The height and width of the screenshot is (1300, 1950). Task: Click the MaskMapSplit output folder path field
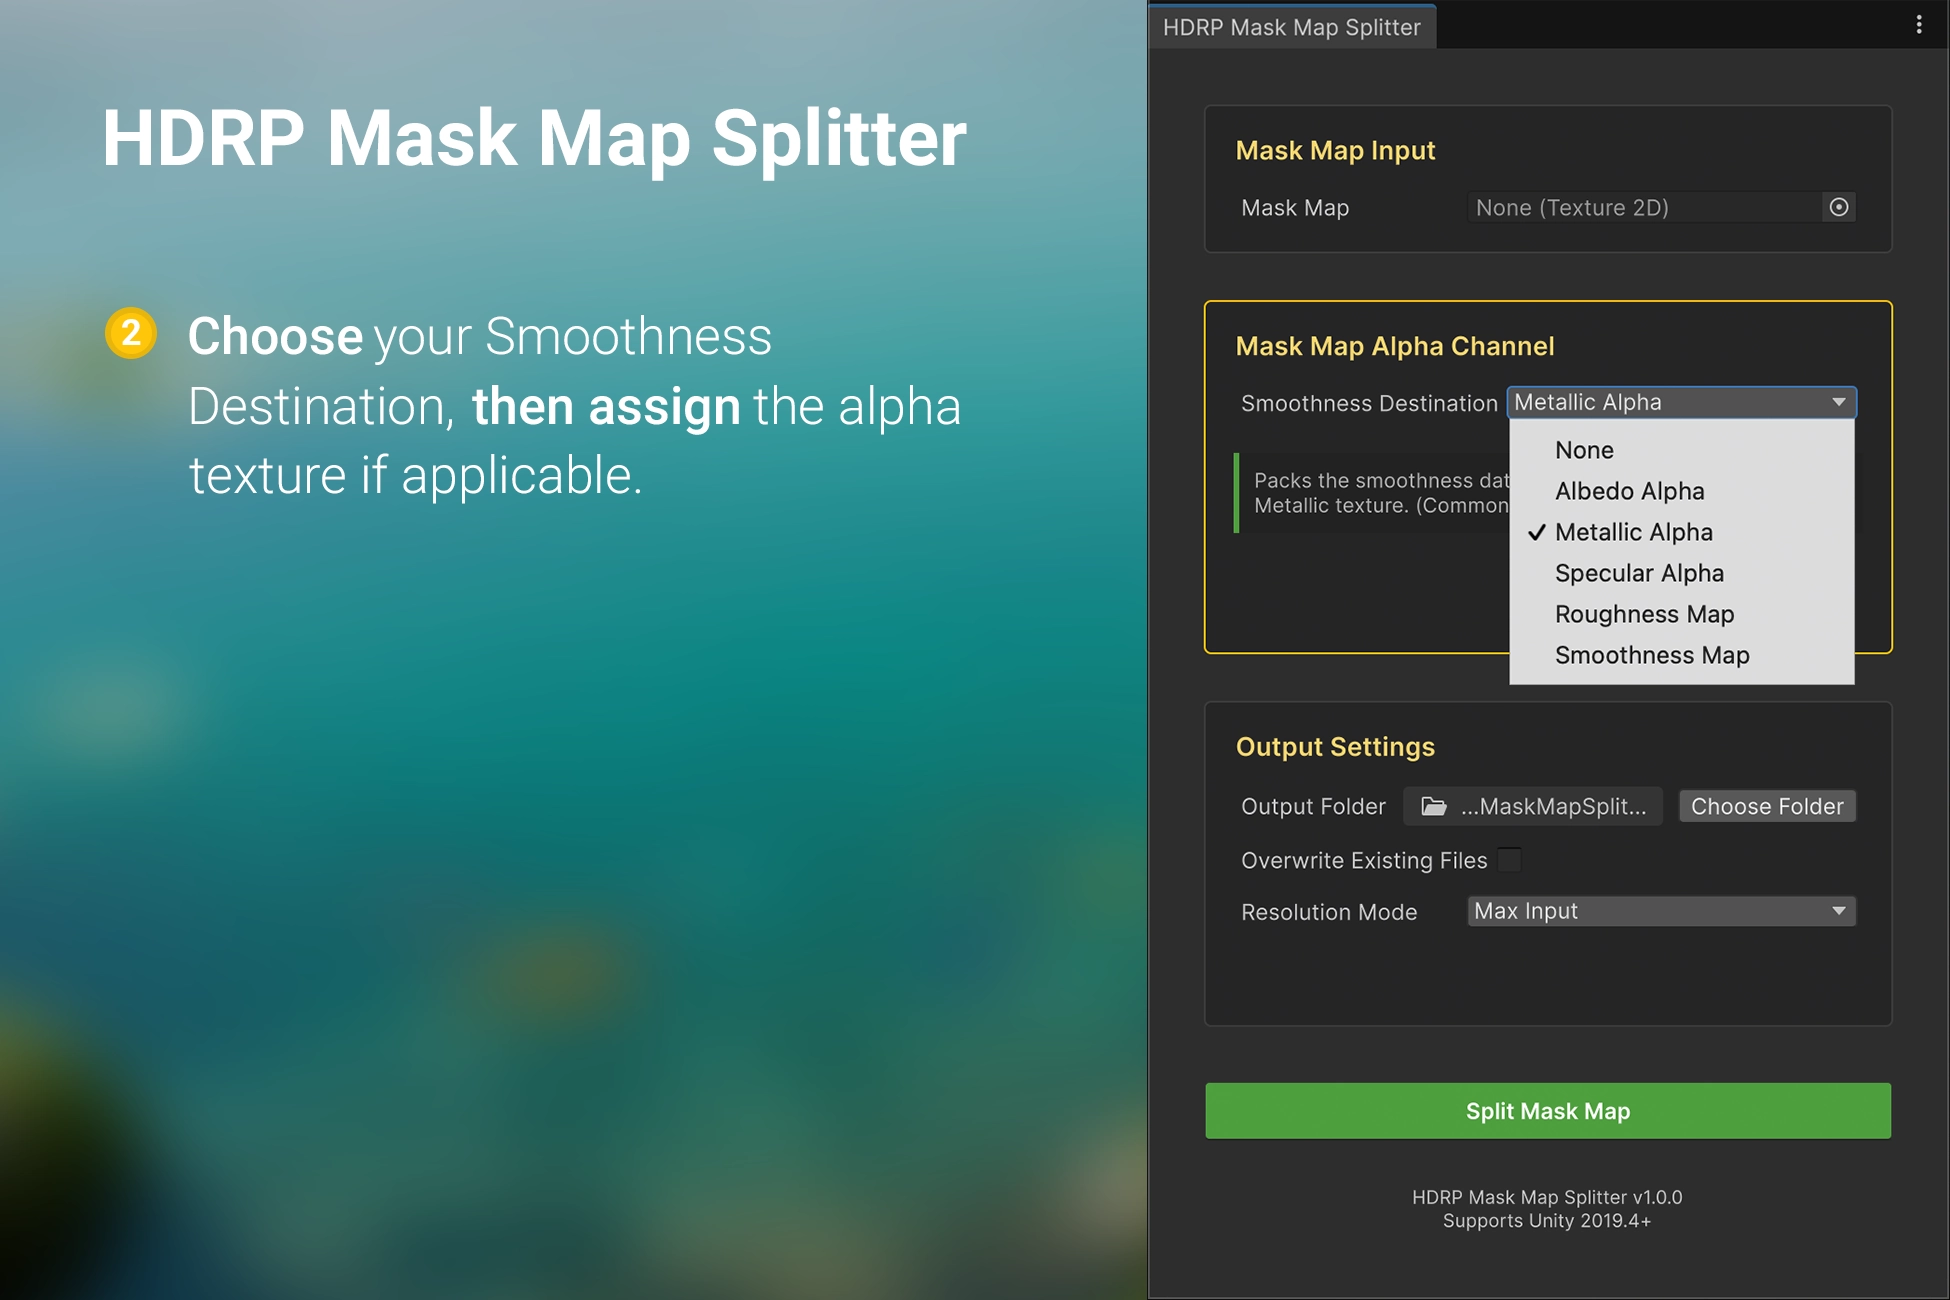click(1552, 806)
